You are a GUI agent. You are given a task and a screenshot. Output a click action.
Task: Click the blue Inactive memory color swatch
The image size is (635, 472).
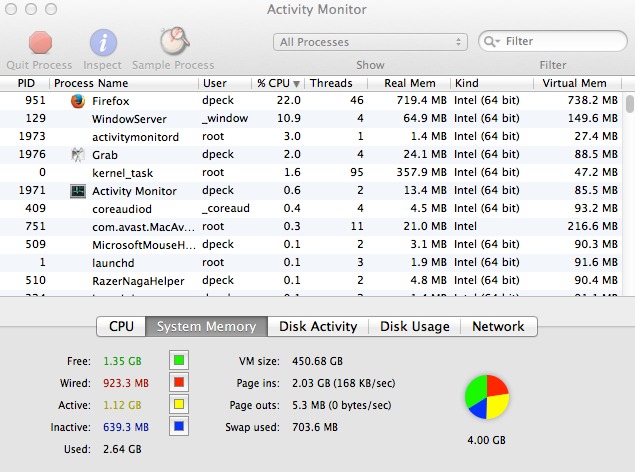click(179, 426)
